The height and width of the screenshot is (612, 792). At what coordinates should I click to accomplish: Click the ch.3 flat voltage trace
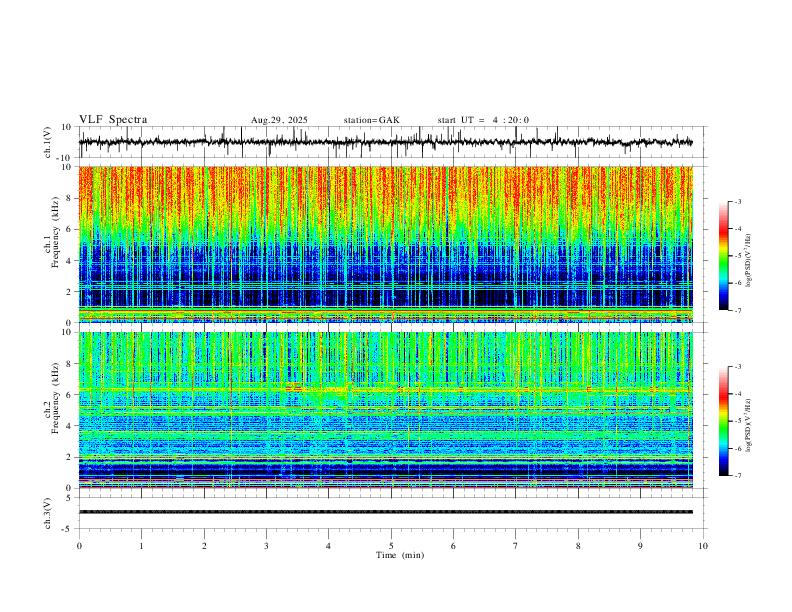tap(386, 512)
